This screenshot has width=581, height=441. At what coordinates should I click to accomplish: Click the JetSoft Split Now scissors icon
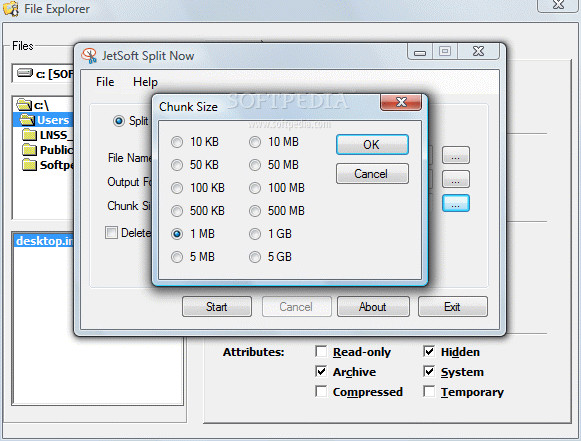click(x=89, y=56)
